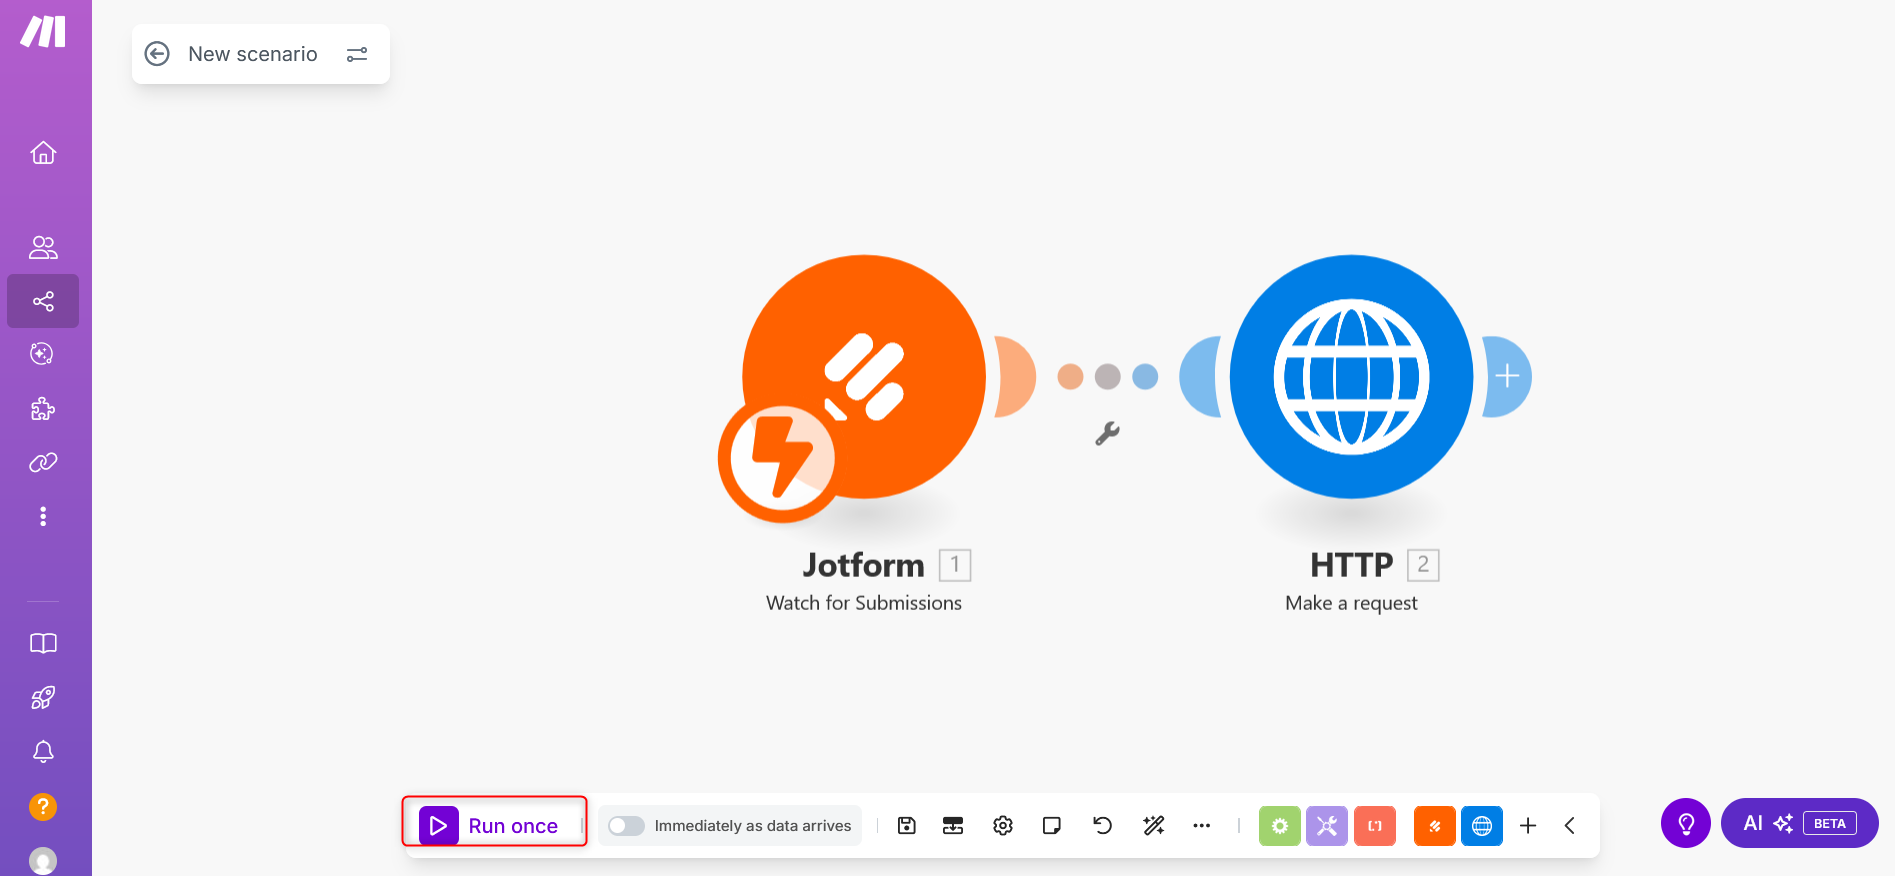Click the number 2 badge beside HTTP
Viewport: 1895px width, 876px height.
(1423, 565)
